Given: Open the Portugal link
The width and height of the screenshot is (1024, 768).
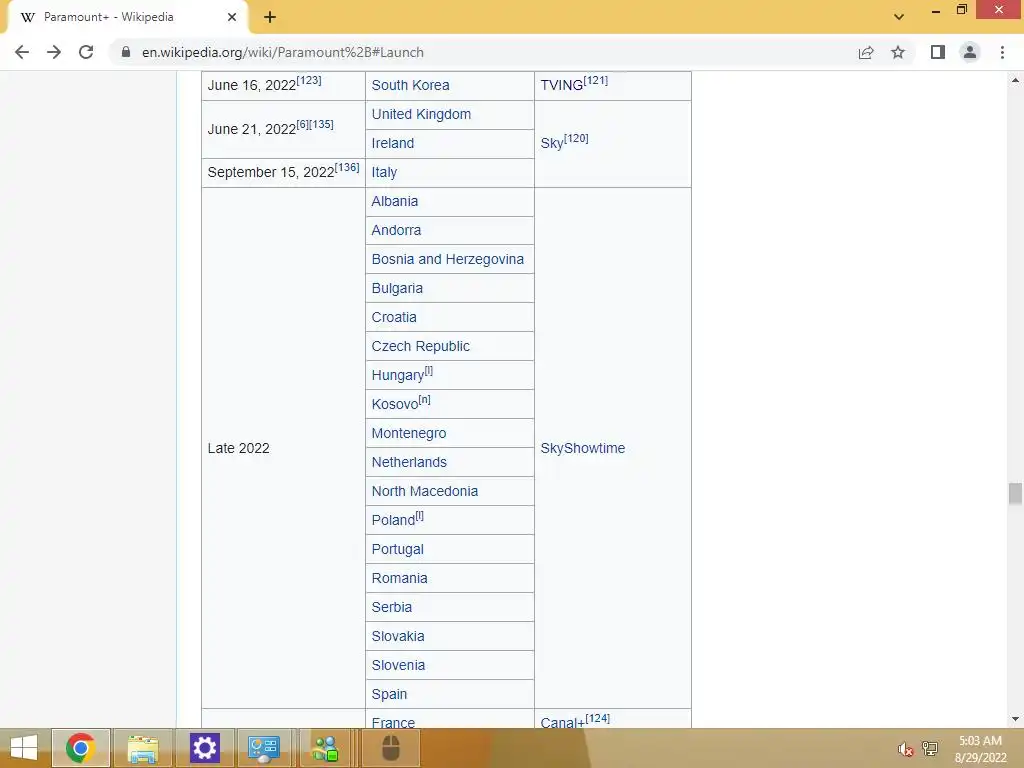Looking at the screenshot, I should click(398, 549).
